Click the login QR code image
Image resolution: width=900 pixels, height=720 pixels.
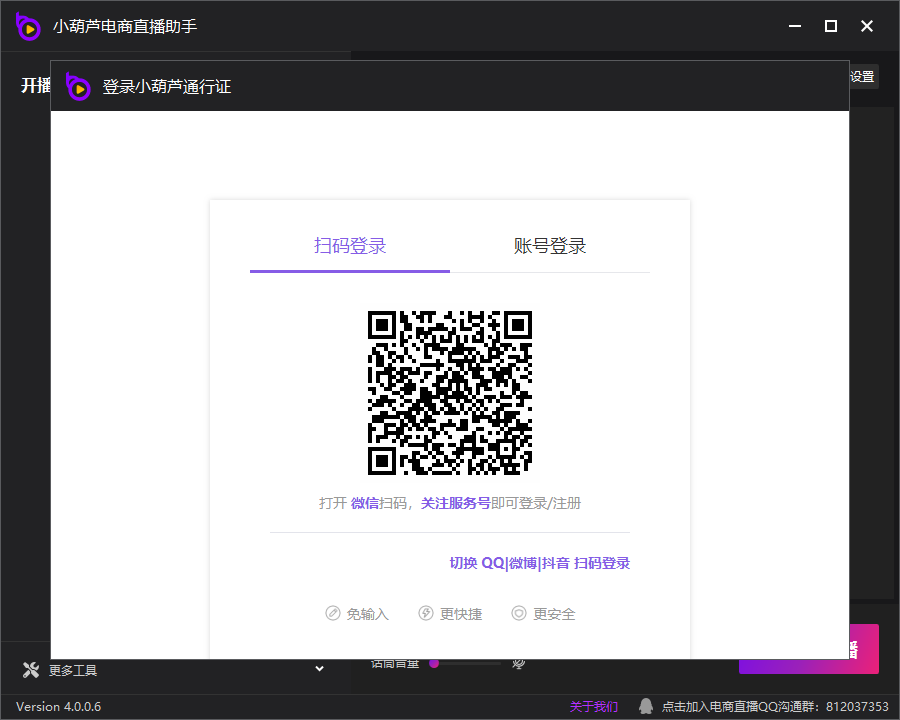pos(450,392)
